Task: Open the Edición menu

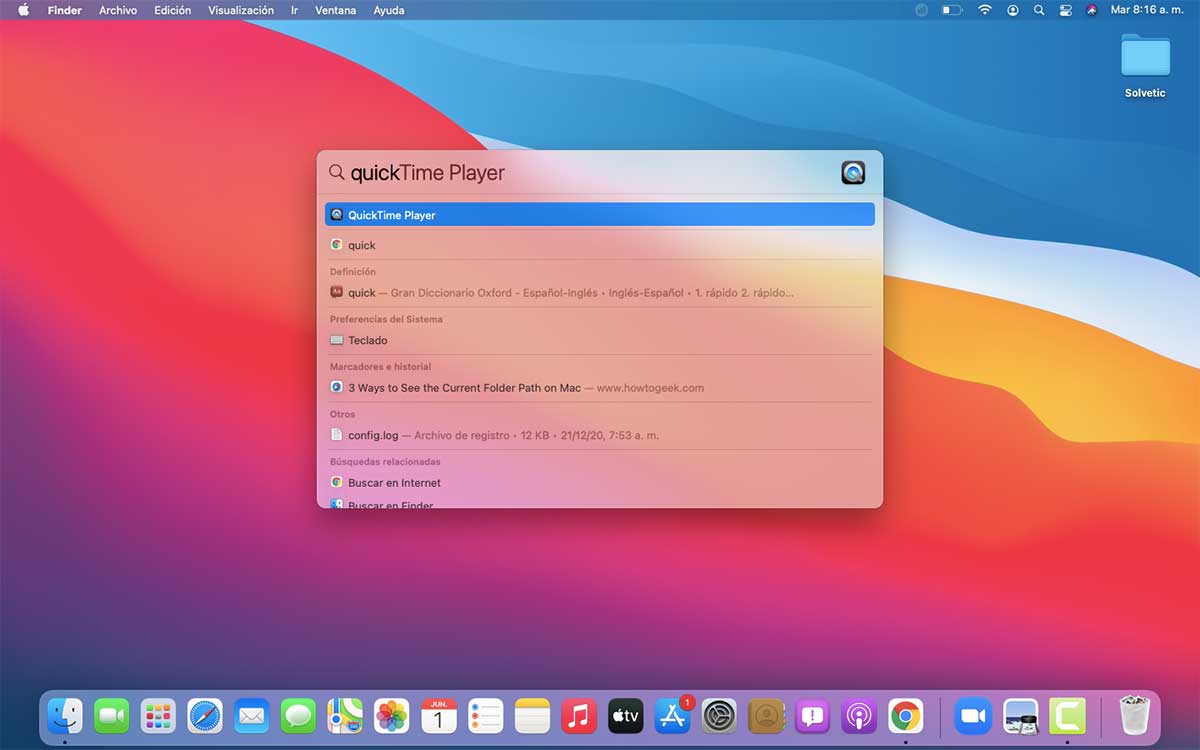Action: point(172,10)
